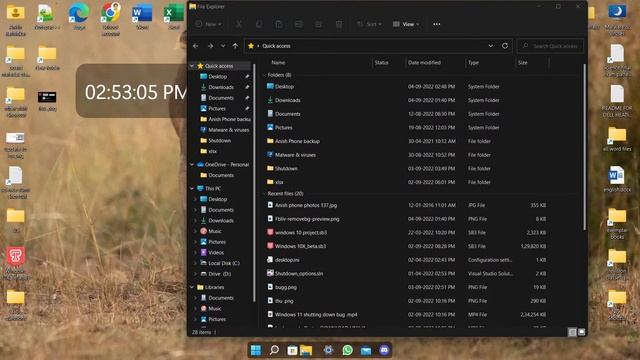Open the recent locations chevron beside Forward
The width and height of the screenshot is (640, 360).
pyautogui.click(x=223, y=46)
